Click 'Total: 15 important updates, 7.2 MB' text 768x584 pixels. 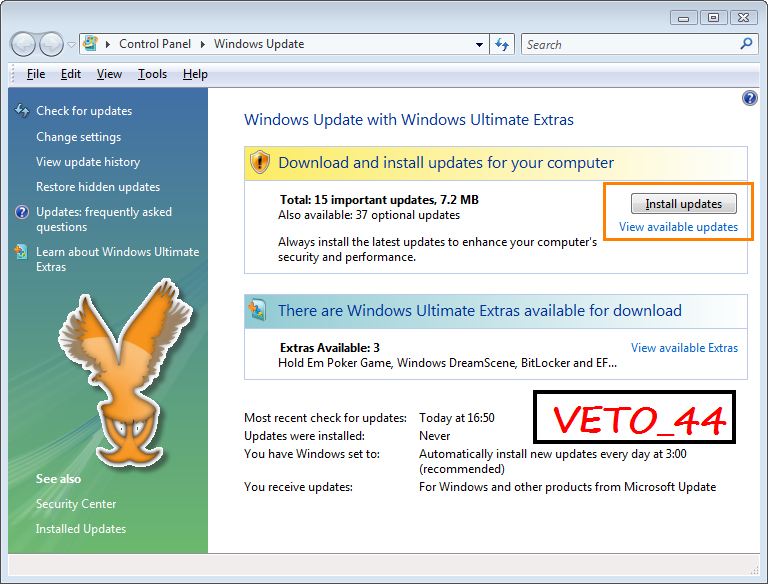pos(379,200)
